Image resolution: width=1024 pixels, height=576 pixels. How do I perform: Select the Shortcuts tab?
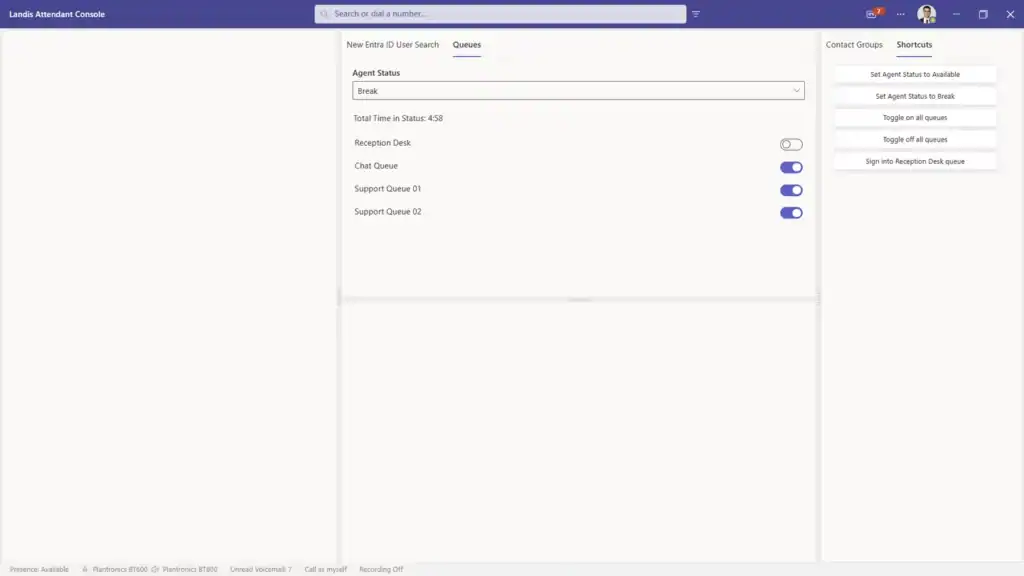(x=916, y=45)
